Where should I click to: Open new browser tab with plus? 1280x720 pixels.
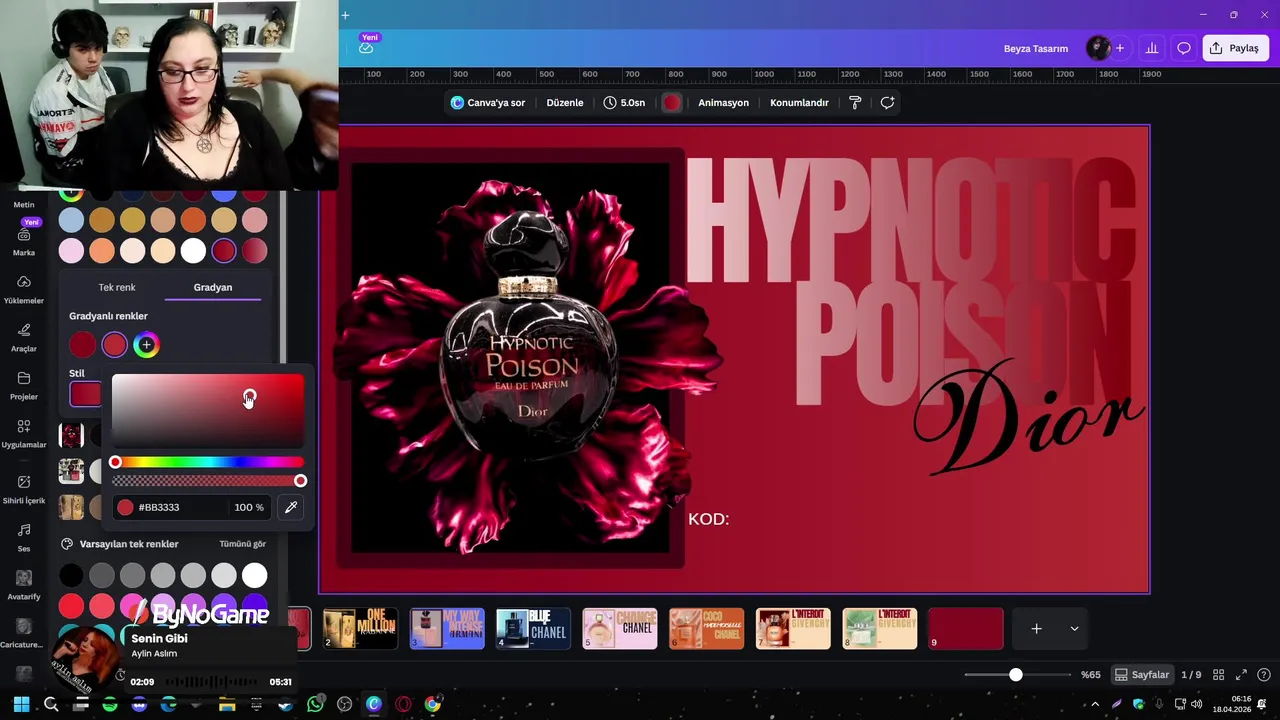click(345, 15)
